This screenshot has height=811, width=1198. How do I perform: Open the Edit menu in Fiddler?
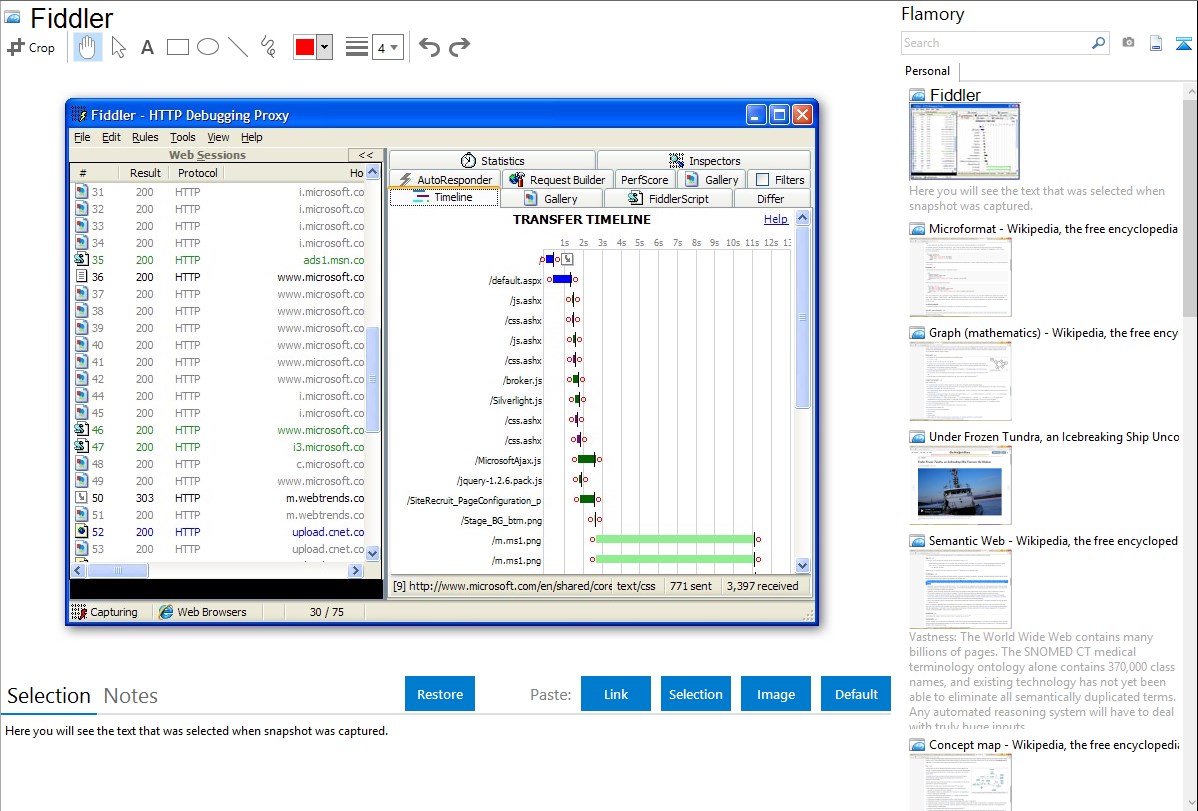click(x=112, y=138)
